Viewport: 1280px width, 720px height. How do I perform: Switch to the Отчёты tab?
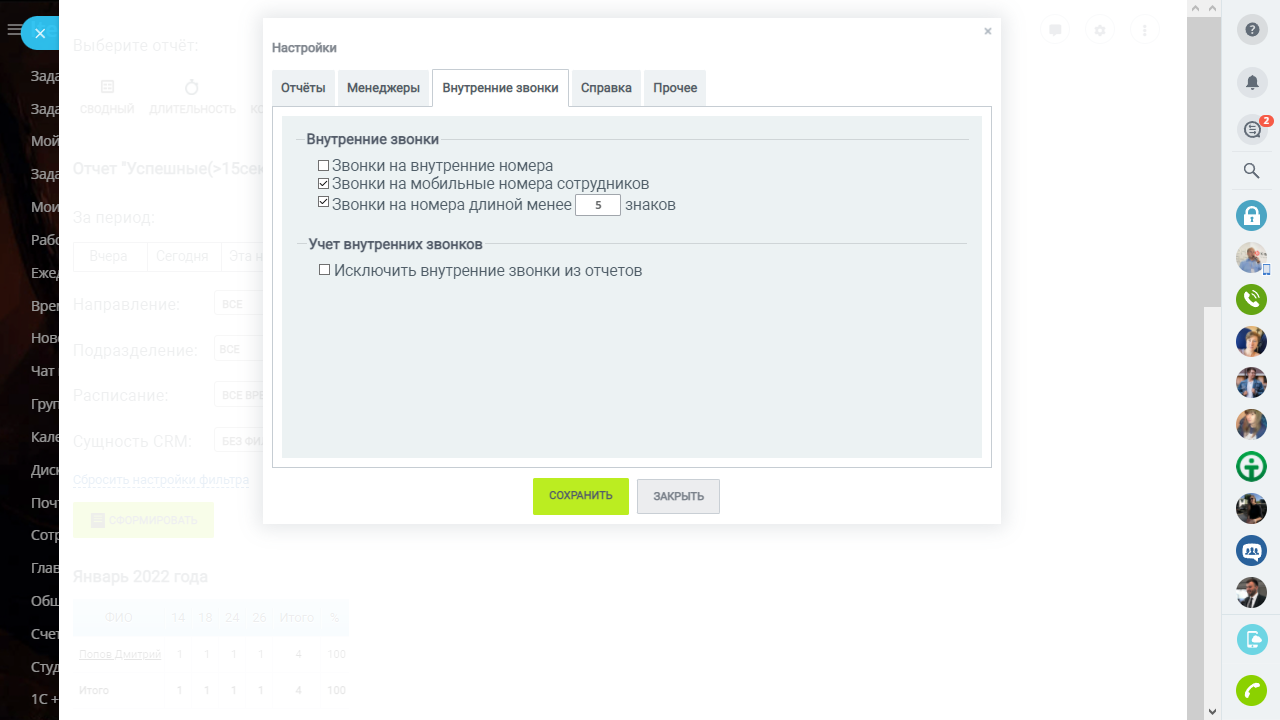coord(303,88)
